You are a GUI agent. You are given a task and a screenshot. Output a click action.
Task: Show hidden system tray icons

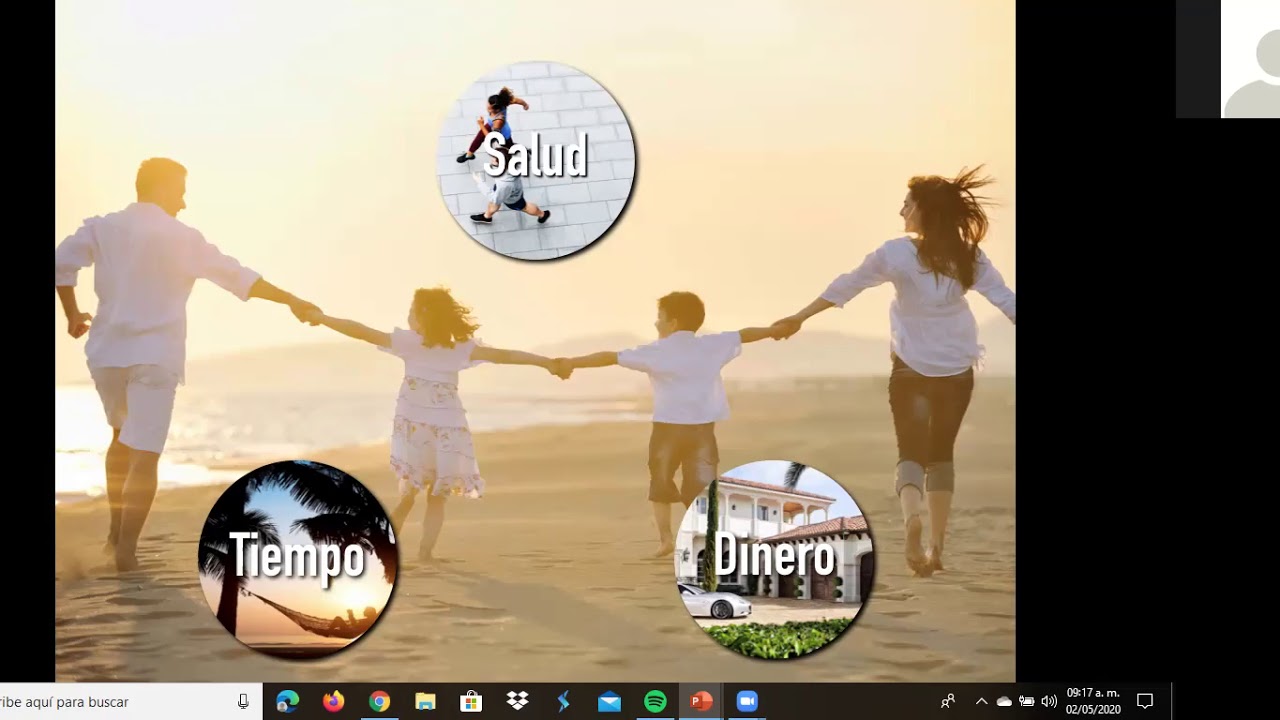click(x=981, y=702)
